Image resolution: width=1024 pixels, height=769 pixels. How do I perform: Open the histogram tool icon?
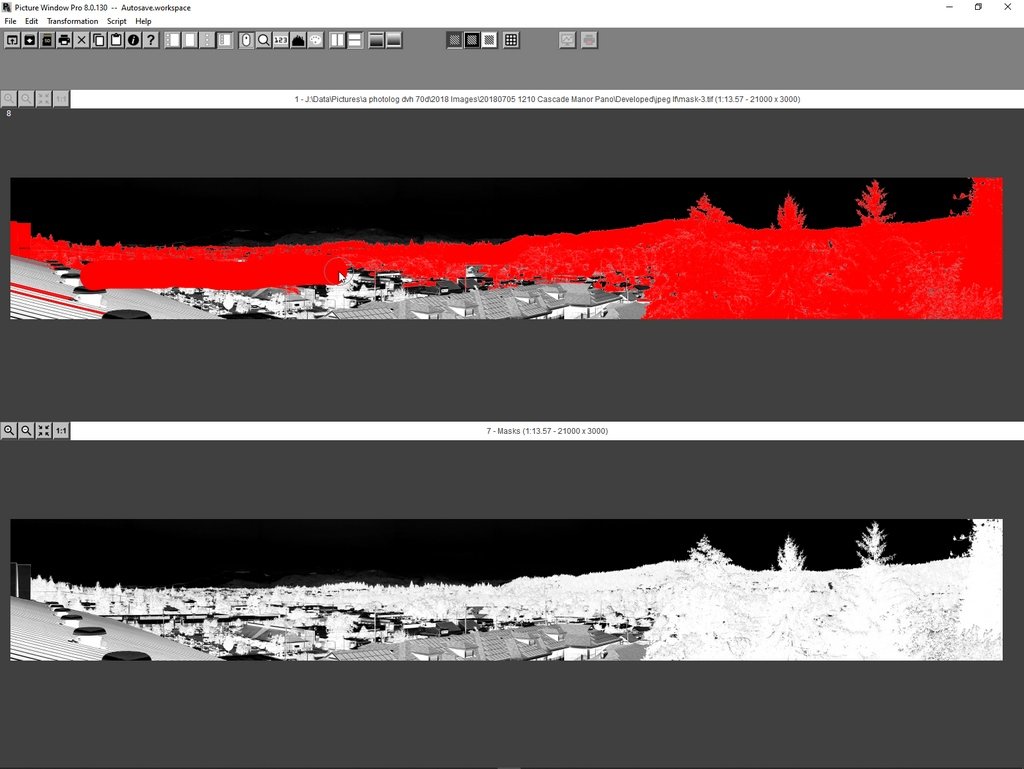click(298, 40)
